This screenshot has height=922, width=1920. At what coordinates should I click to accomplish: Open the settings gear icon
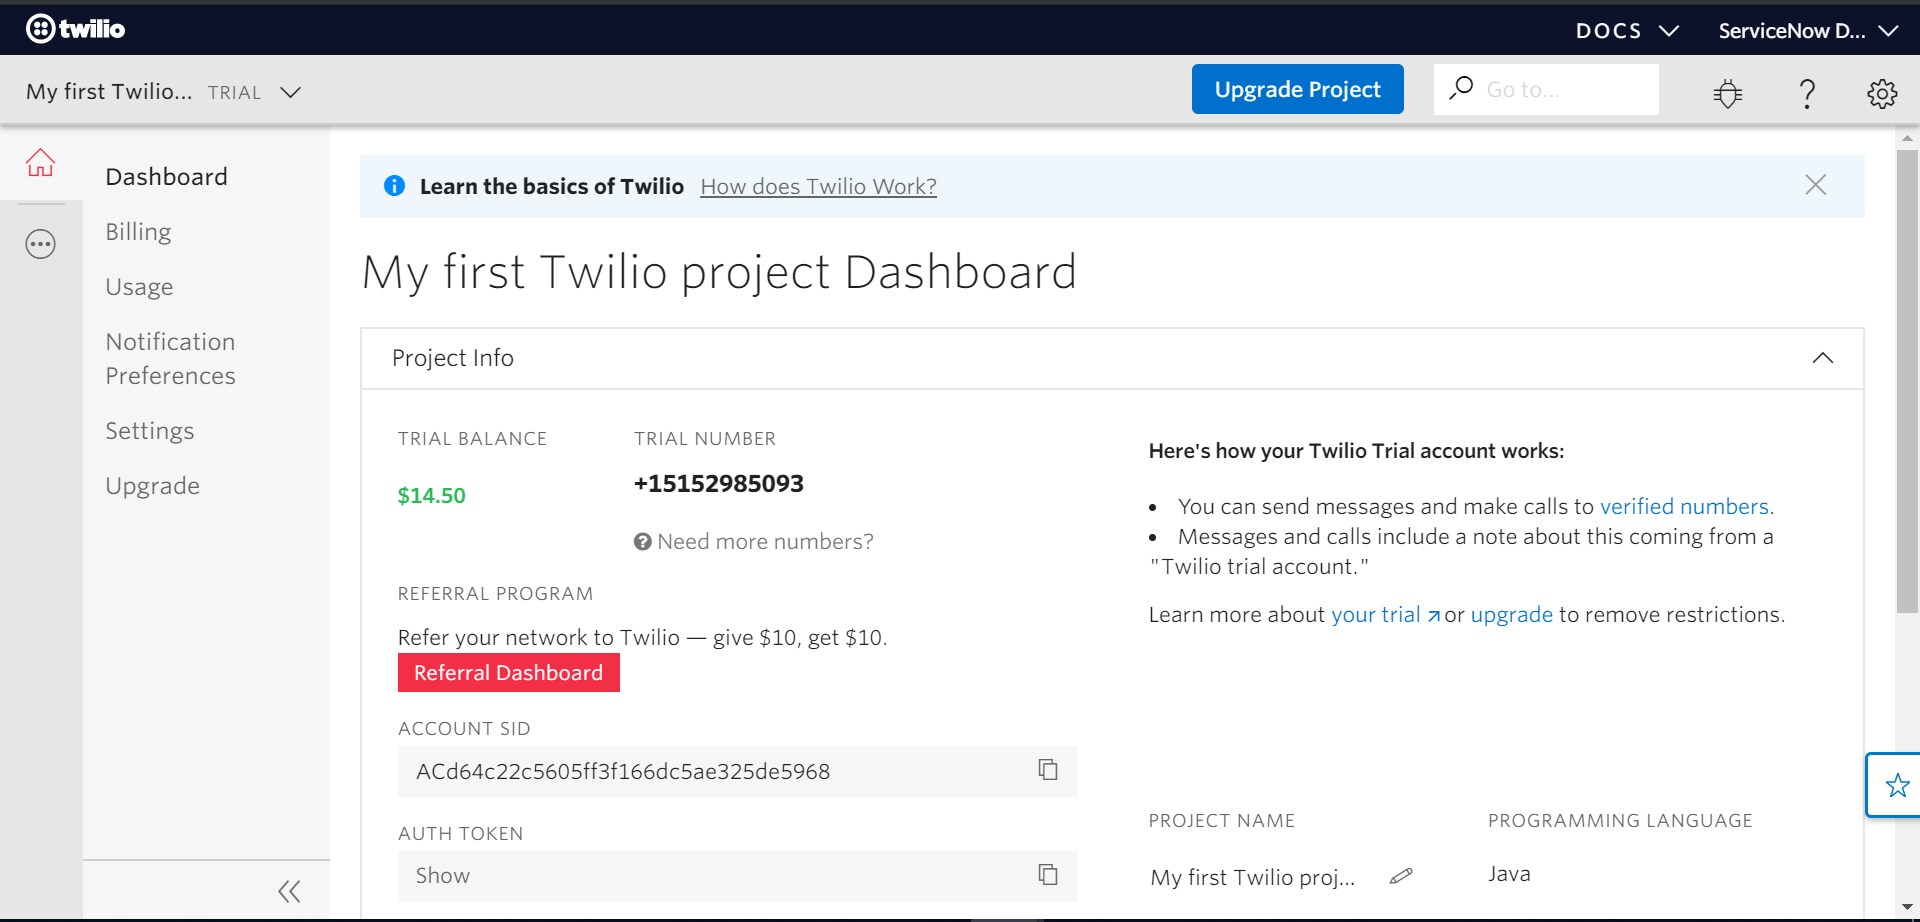1882,93
